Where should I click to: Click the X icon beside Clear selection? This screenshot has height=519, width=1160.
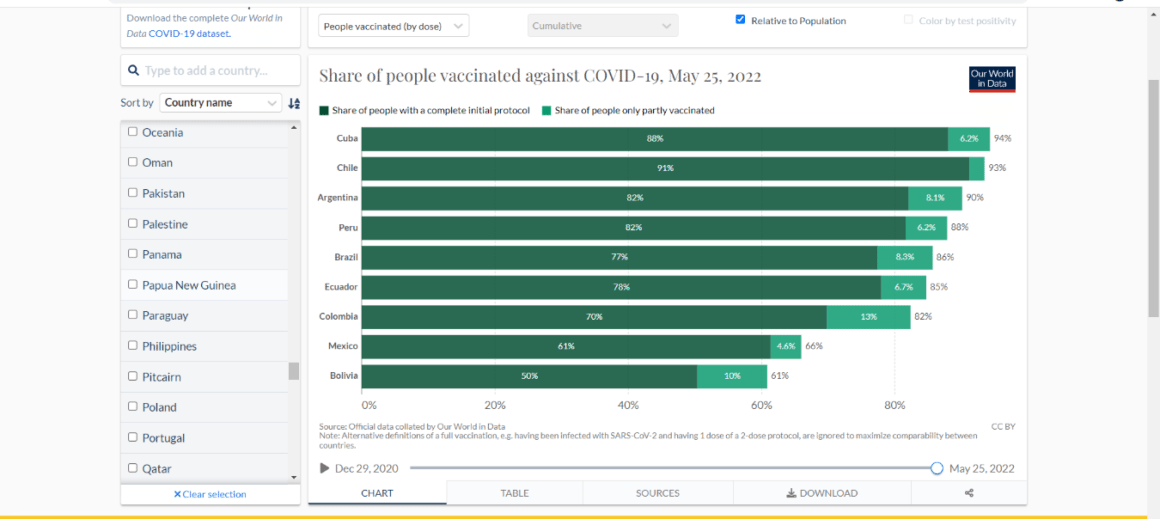click(177, 494)
